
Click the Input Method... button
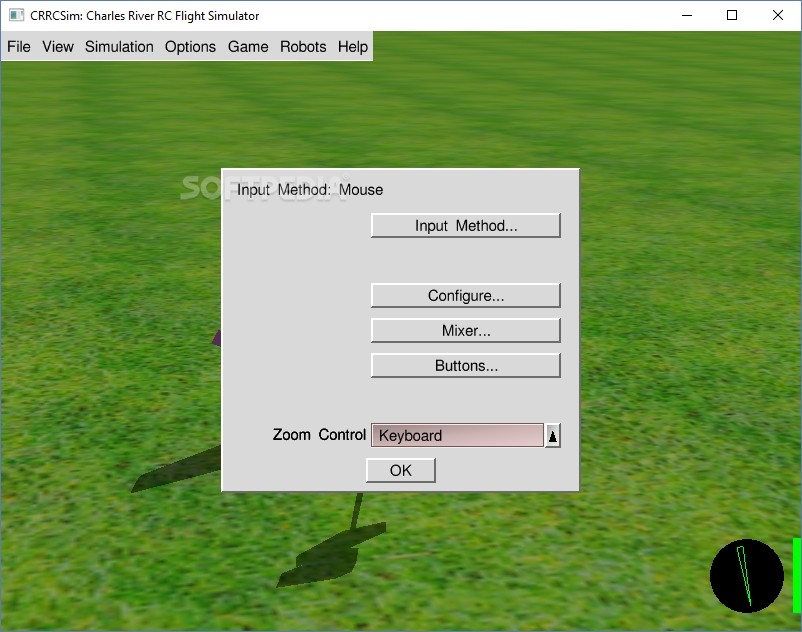(x=466, y=225)
